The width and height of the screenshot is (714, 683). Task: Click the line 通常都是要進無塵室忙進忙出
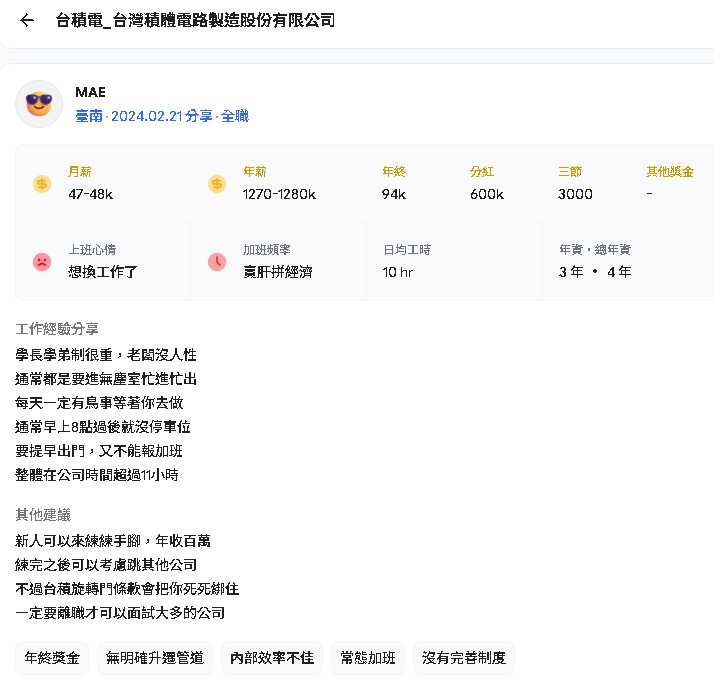click(x=106, y=379)
